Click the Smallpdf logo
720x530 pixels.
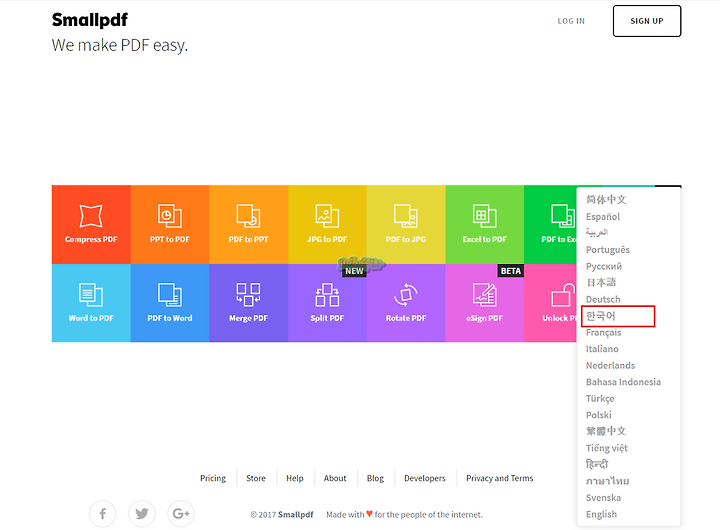90,20
